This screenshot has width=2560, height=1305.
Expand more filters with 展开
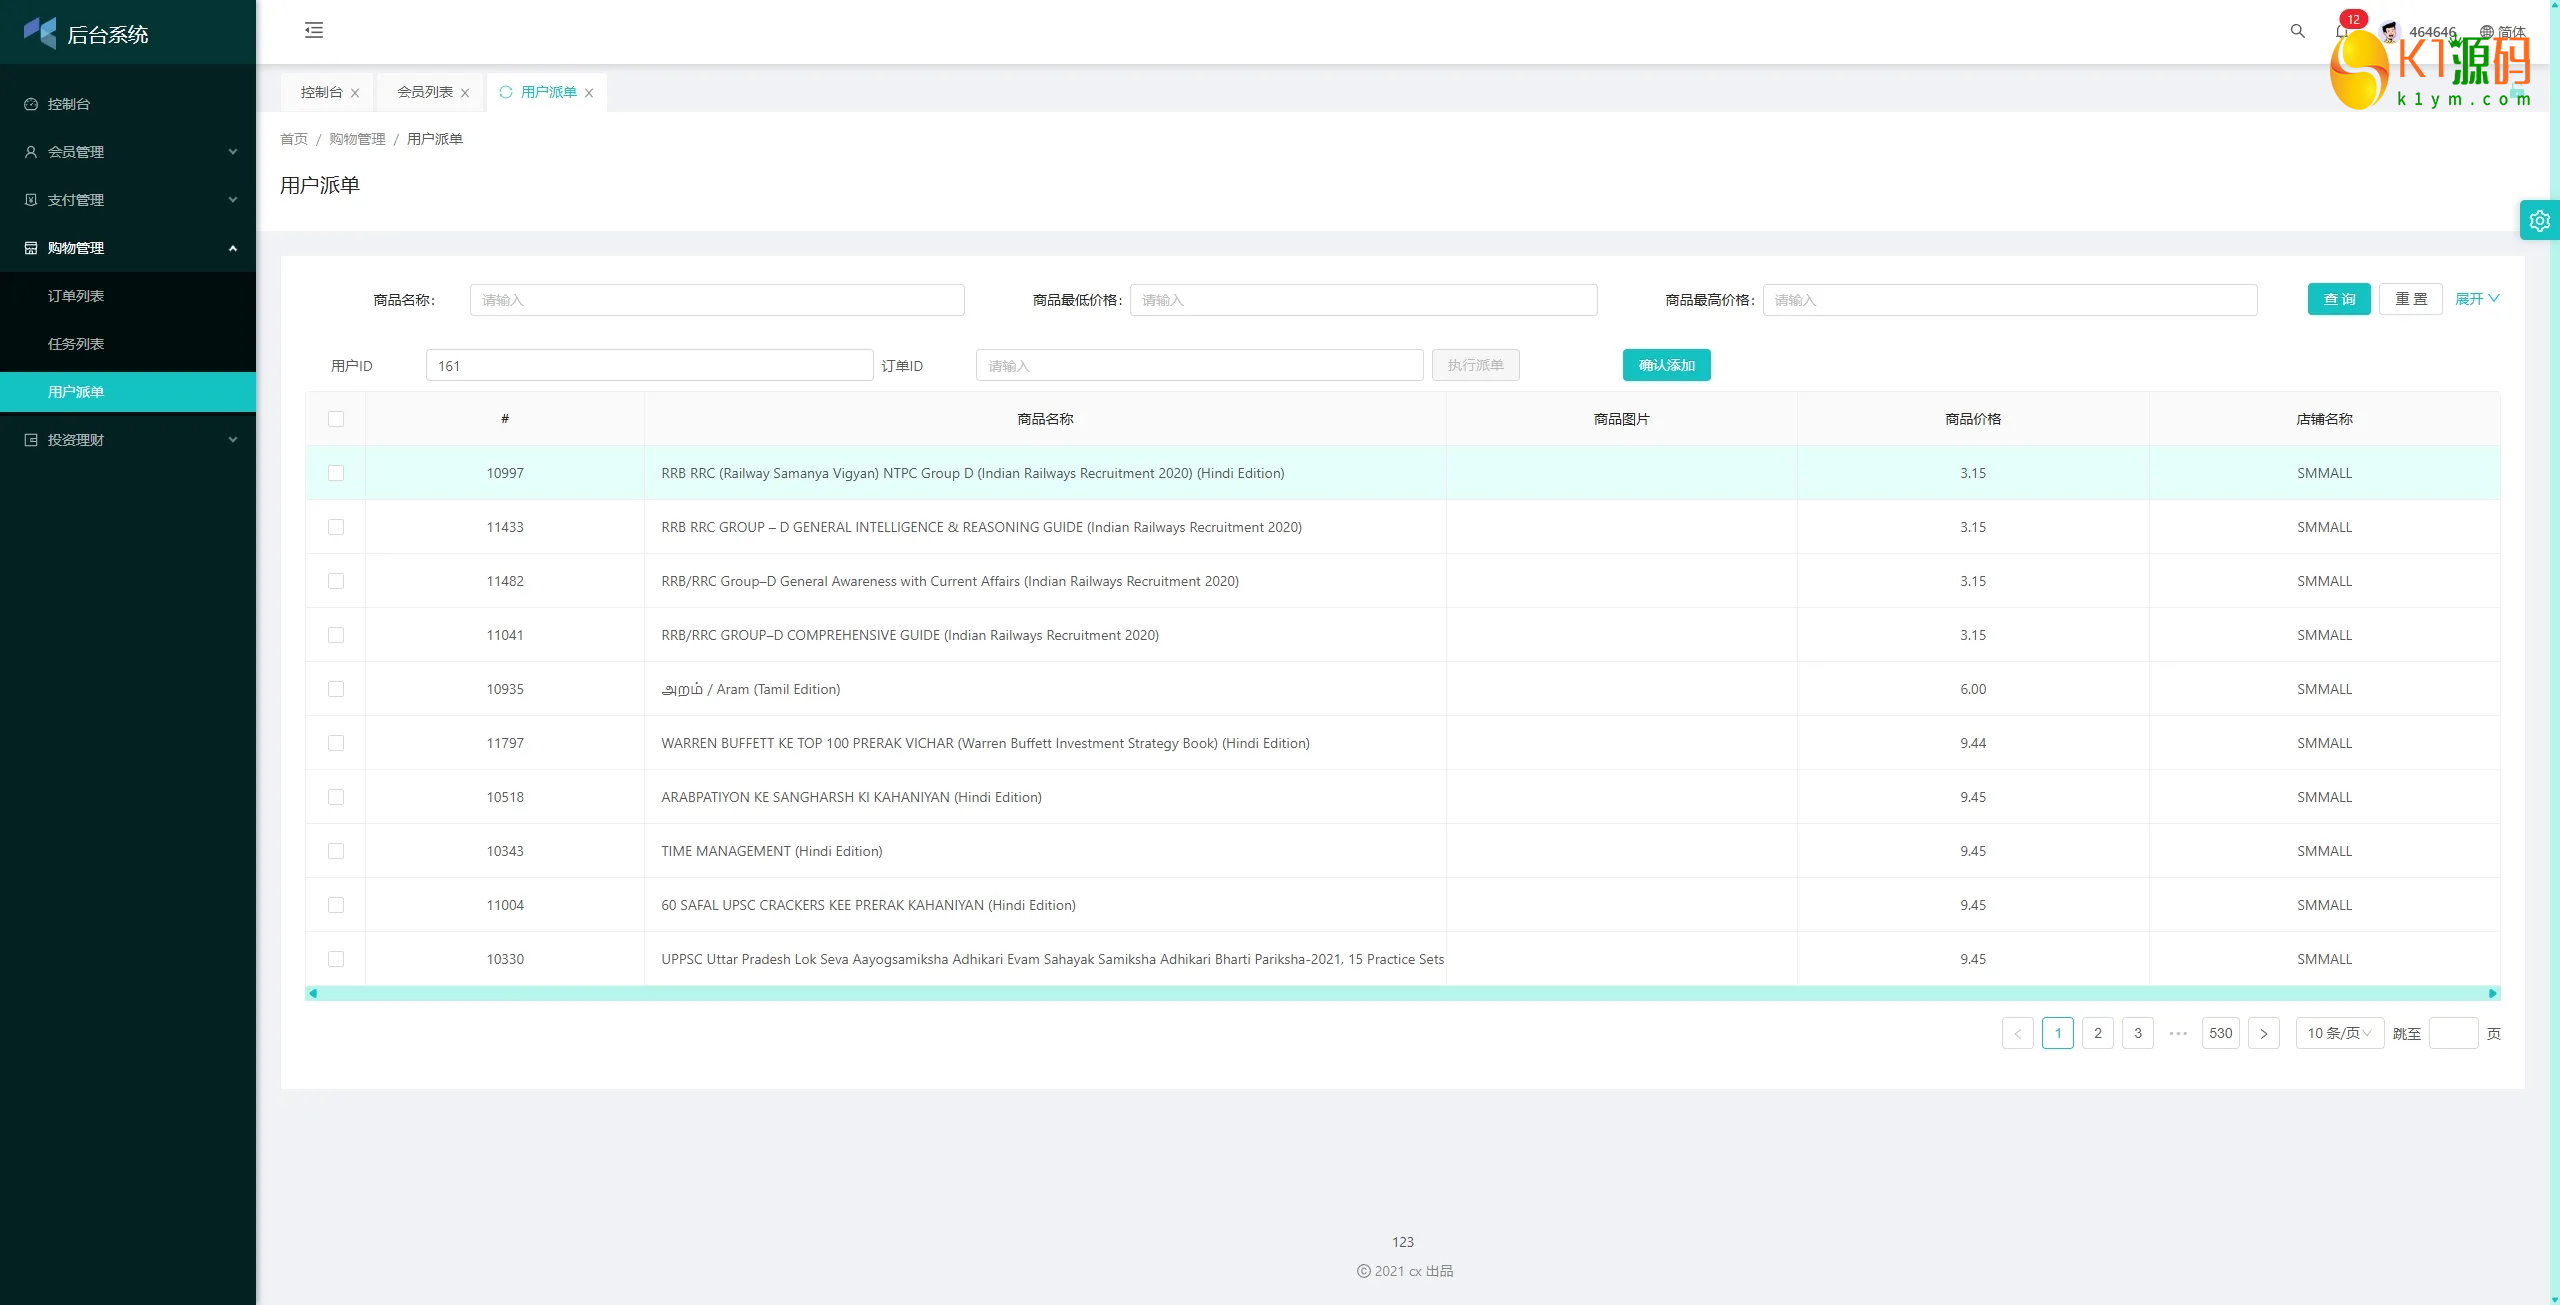[x=2476, y=299]
